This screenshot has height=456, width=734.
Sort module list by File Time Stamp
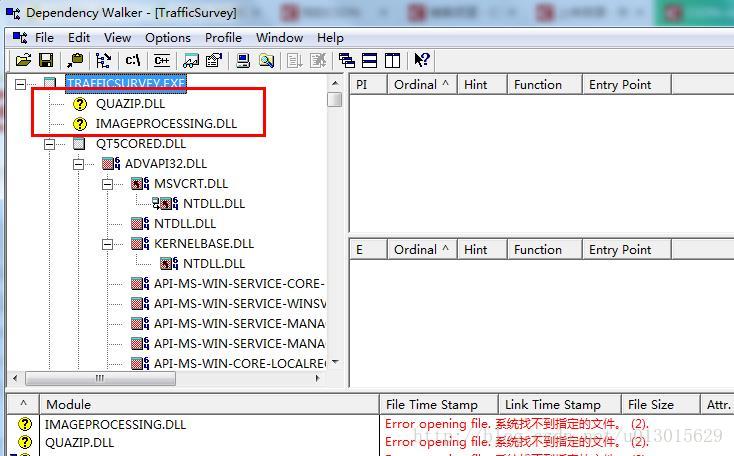[439, 405]
